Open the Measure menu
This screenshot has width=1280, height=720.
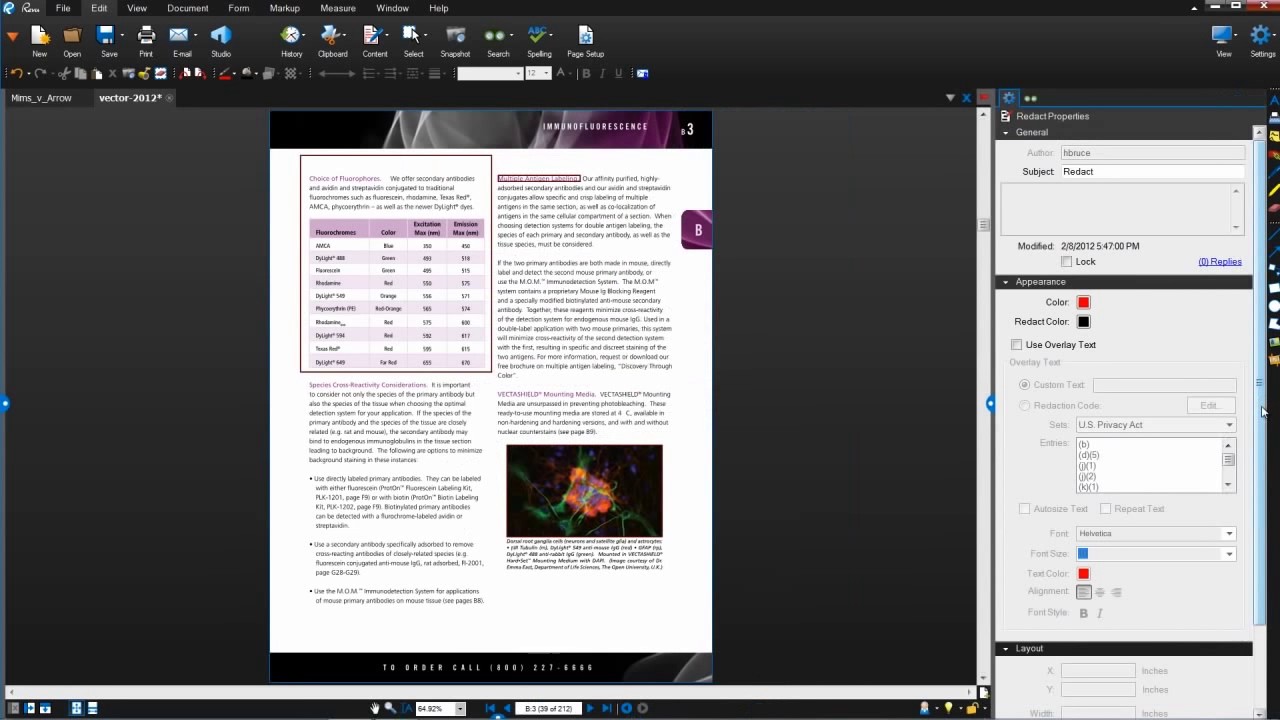(338, 8)
